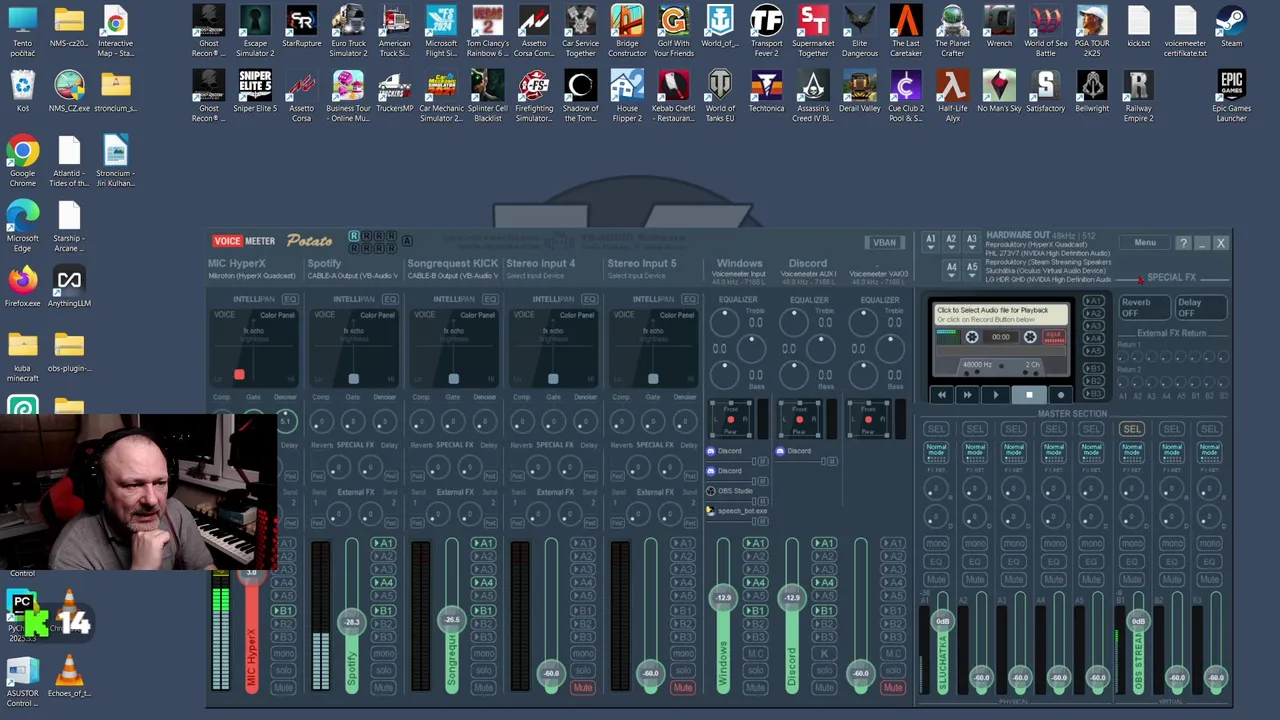The image size is (1280, 720).
Task: Toggle M.C on the Windows virtual strip
Action: 755,654
